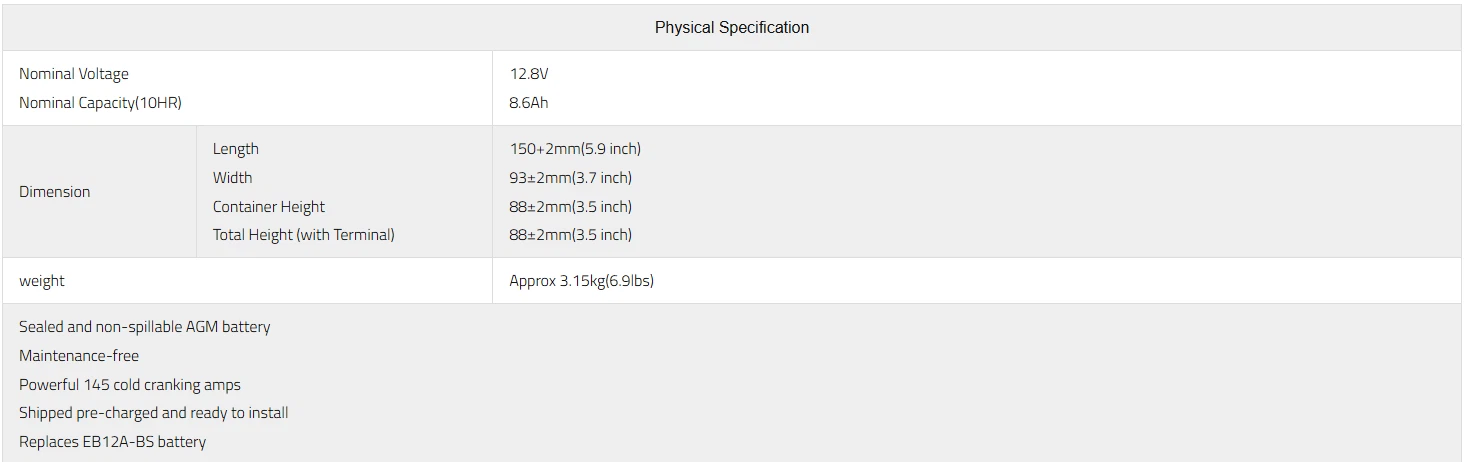Click the Width label
Screen dimensions: 1466x462
(x=232, y=178)
